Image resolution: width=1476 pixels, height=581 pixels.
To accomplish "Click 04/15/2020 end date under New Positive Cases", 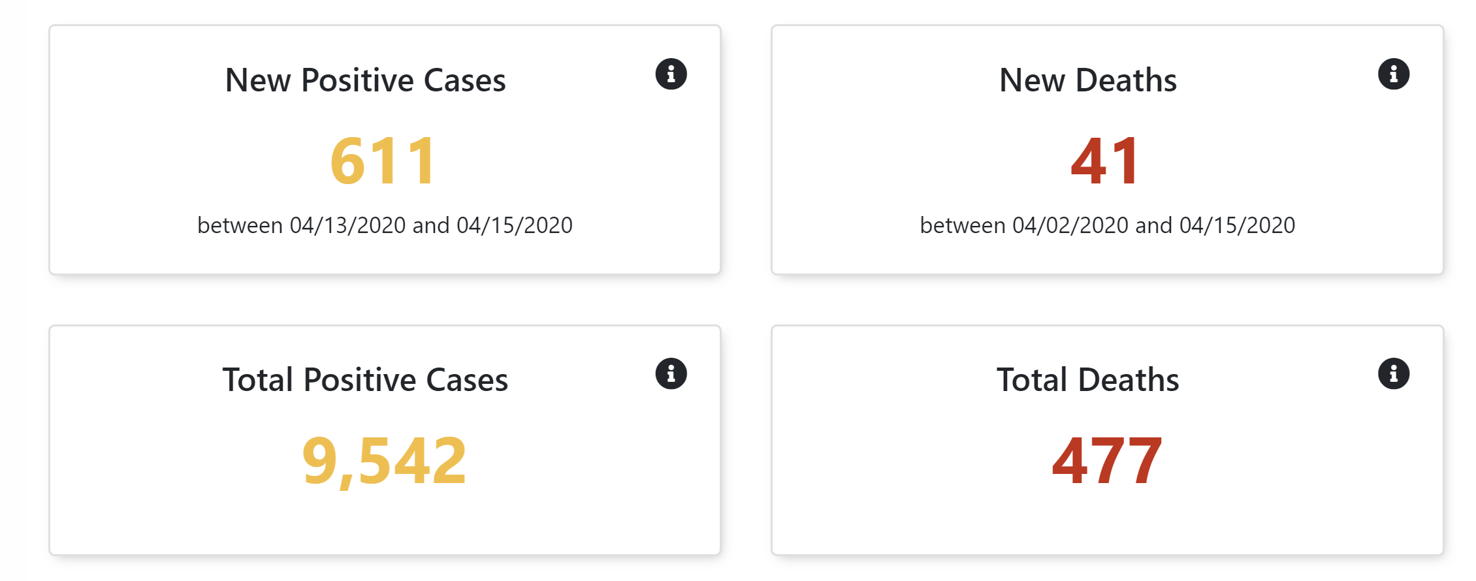I will coord(515,225).
